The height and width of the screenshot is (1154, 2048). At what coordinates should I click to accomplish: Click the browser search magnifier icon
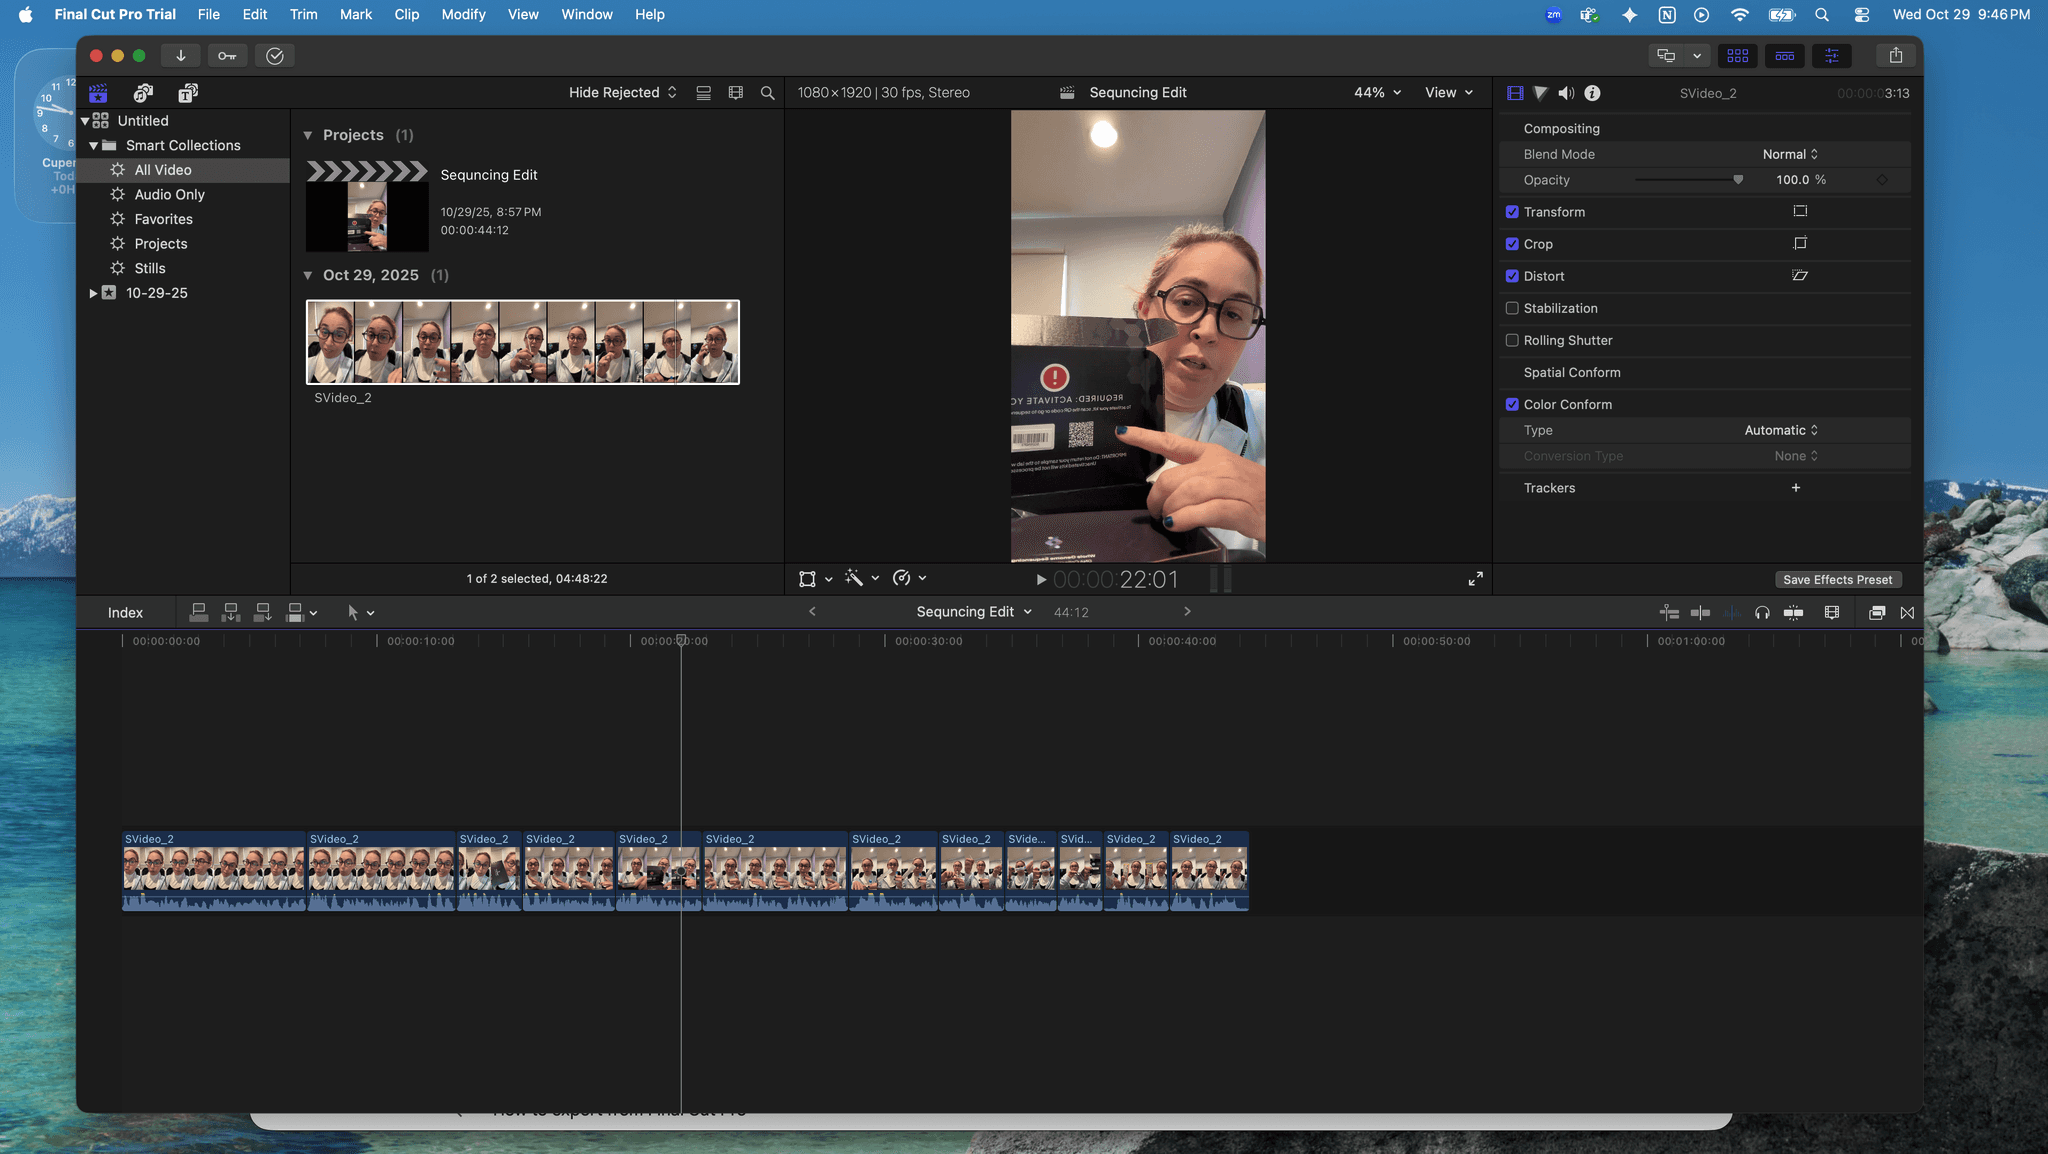click(767, 93)
